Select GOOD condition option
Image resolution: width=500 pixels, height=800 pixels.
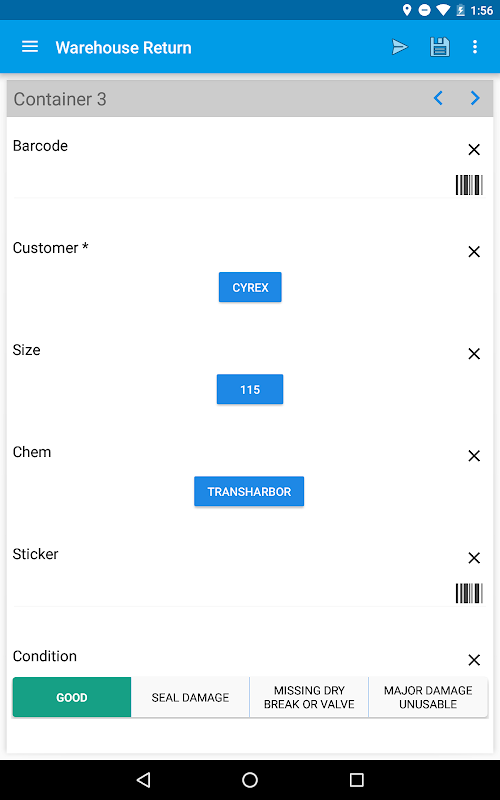coord(72,697)
